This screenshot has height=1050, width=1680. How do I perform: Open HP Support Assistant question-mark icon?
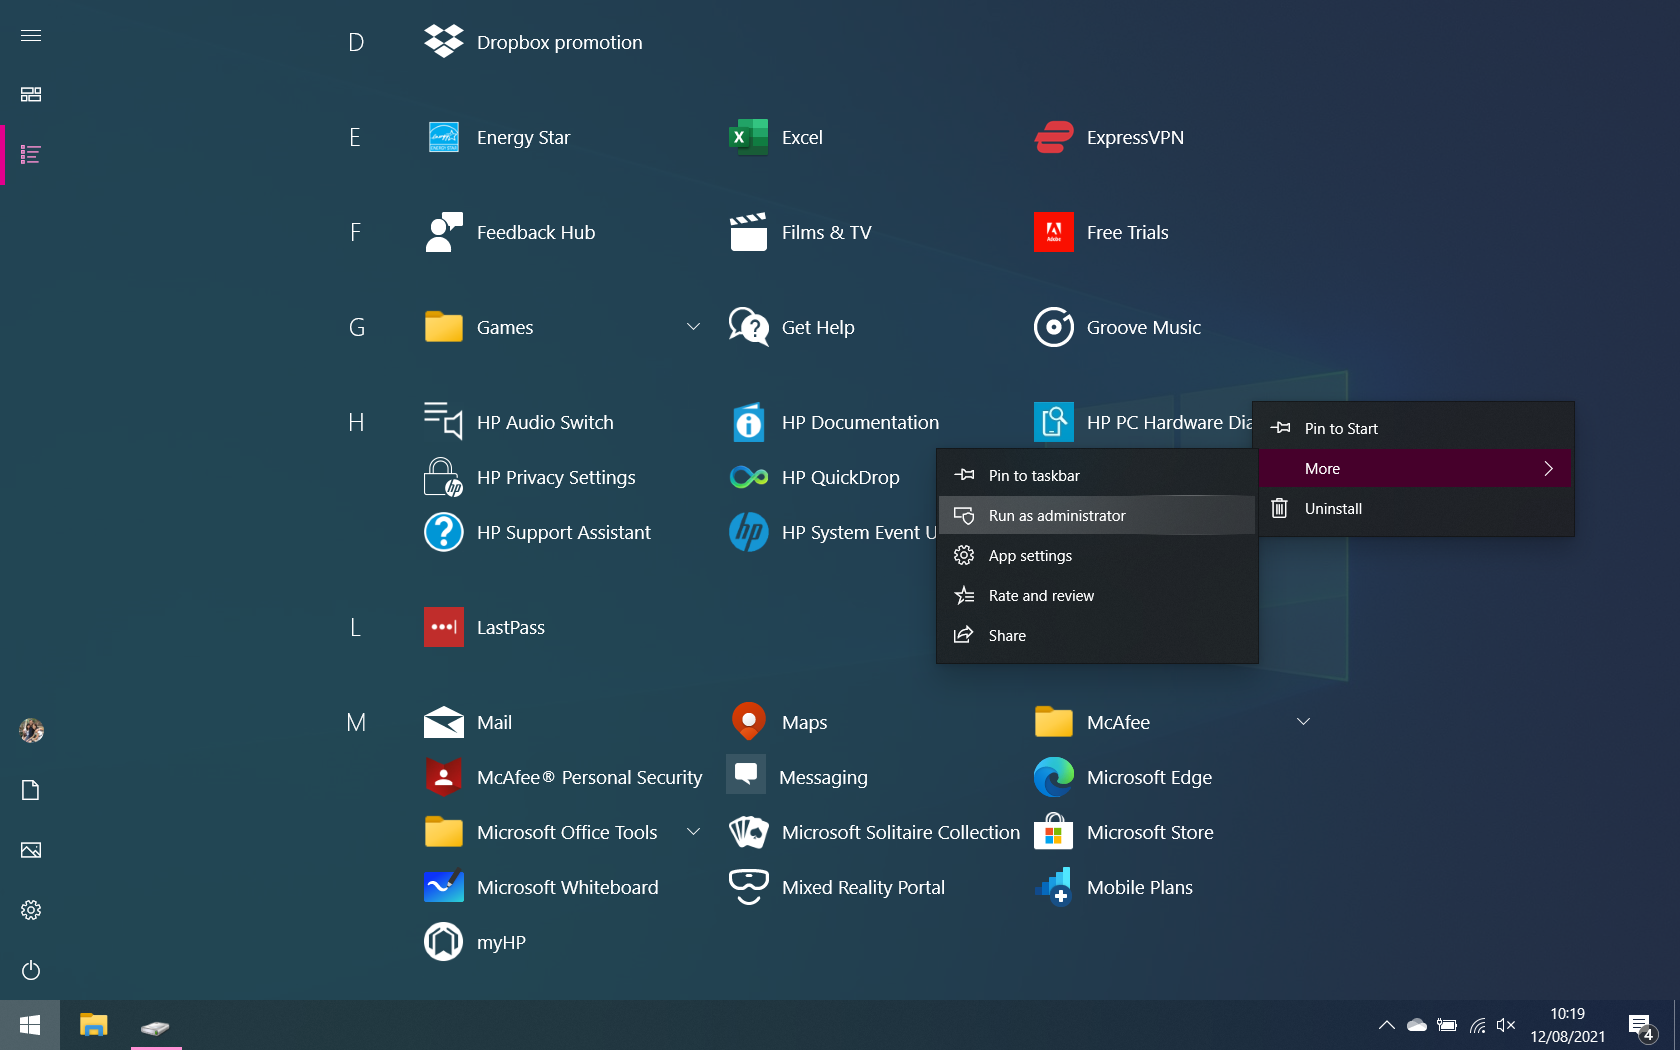pos(443,532)
